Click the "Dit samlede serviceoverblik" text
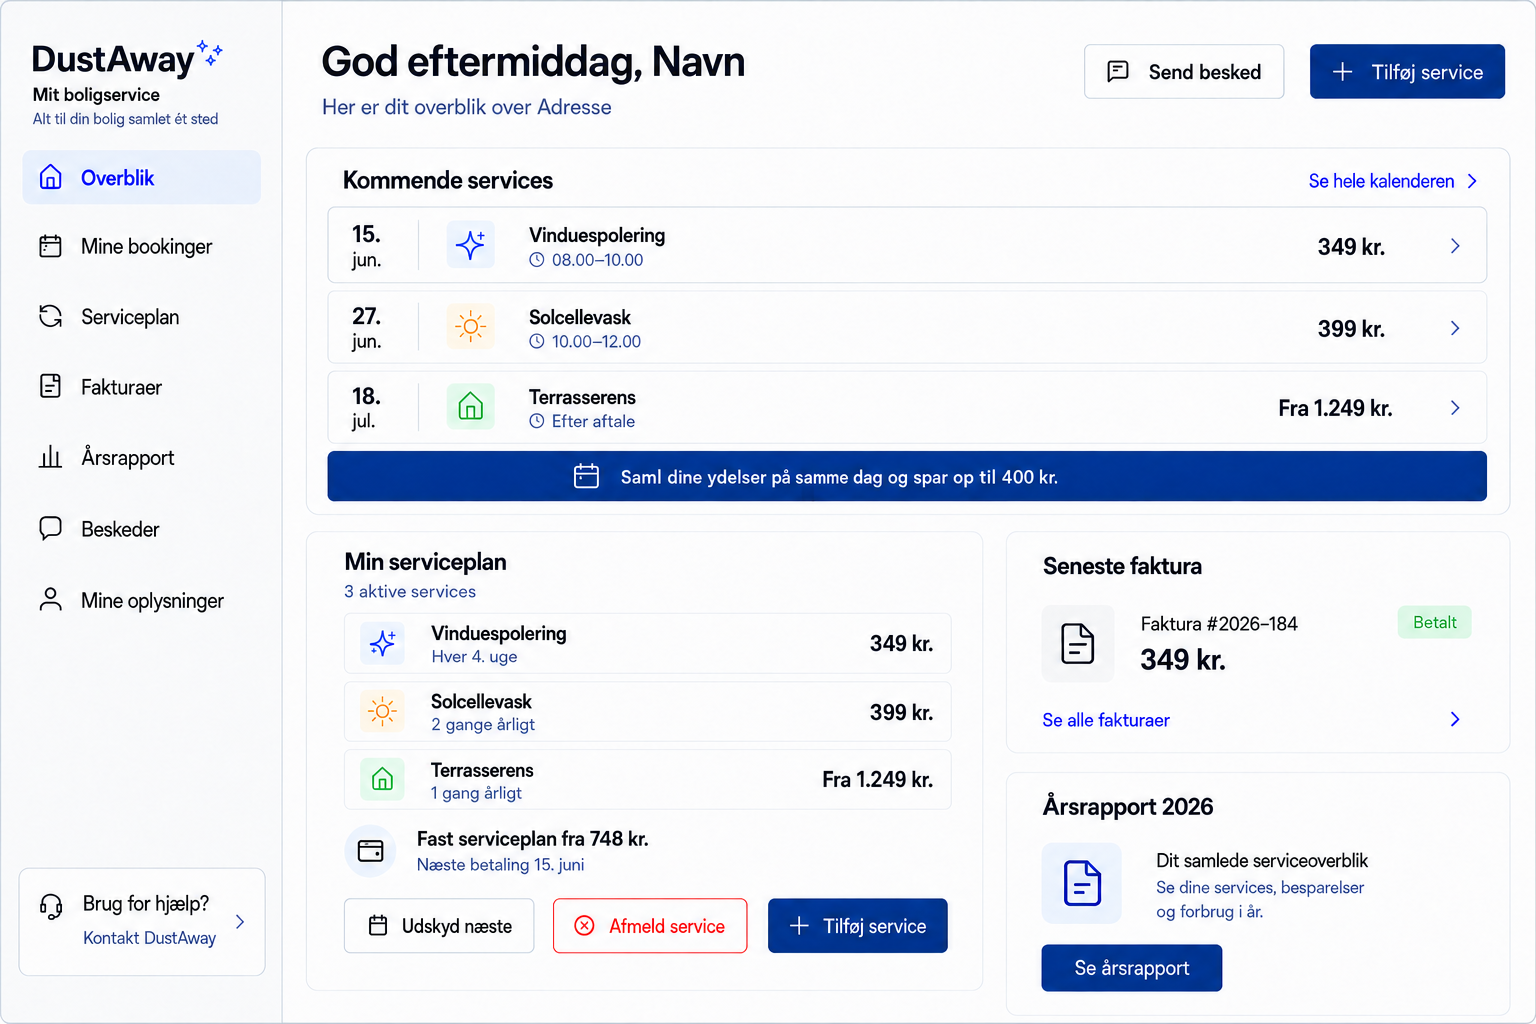 (1262, 860)
